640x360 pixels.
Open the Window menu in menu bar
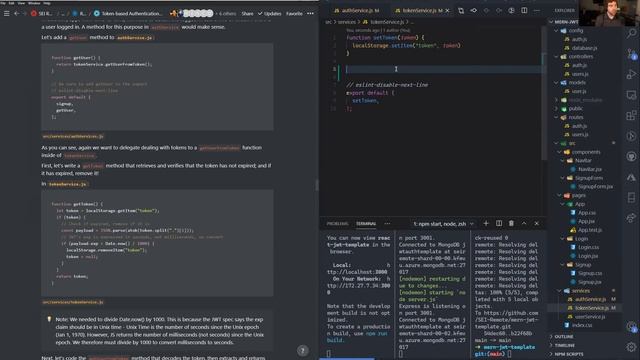click(x=34, y=3)
